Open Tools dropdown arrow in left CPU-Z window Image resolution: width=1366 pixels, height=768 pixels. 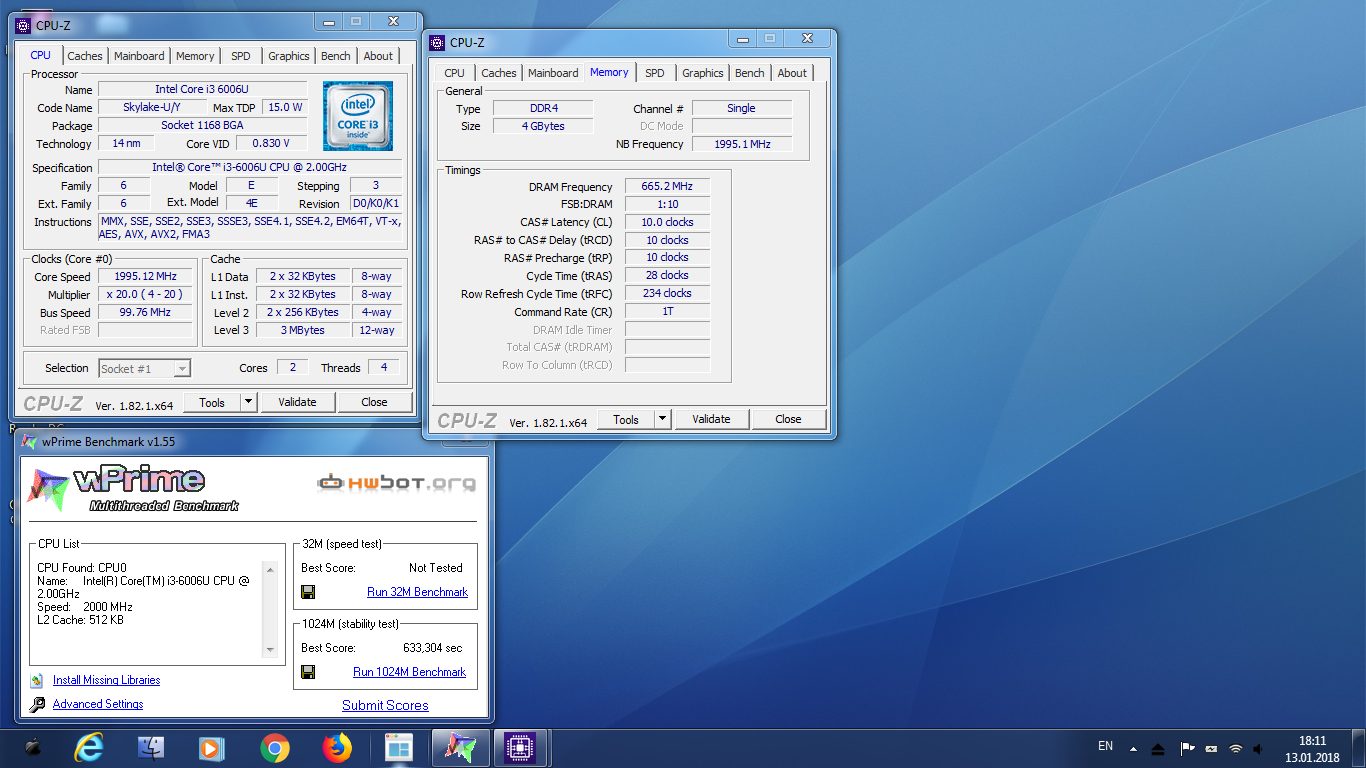249,402
